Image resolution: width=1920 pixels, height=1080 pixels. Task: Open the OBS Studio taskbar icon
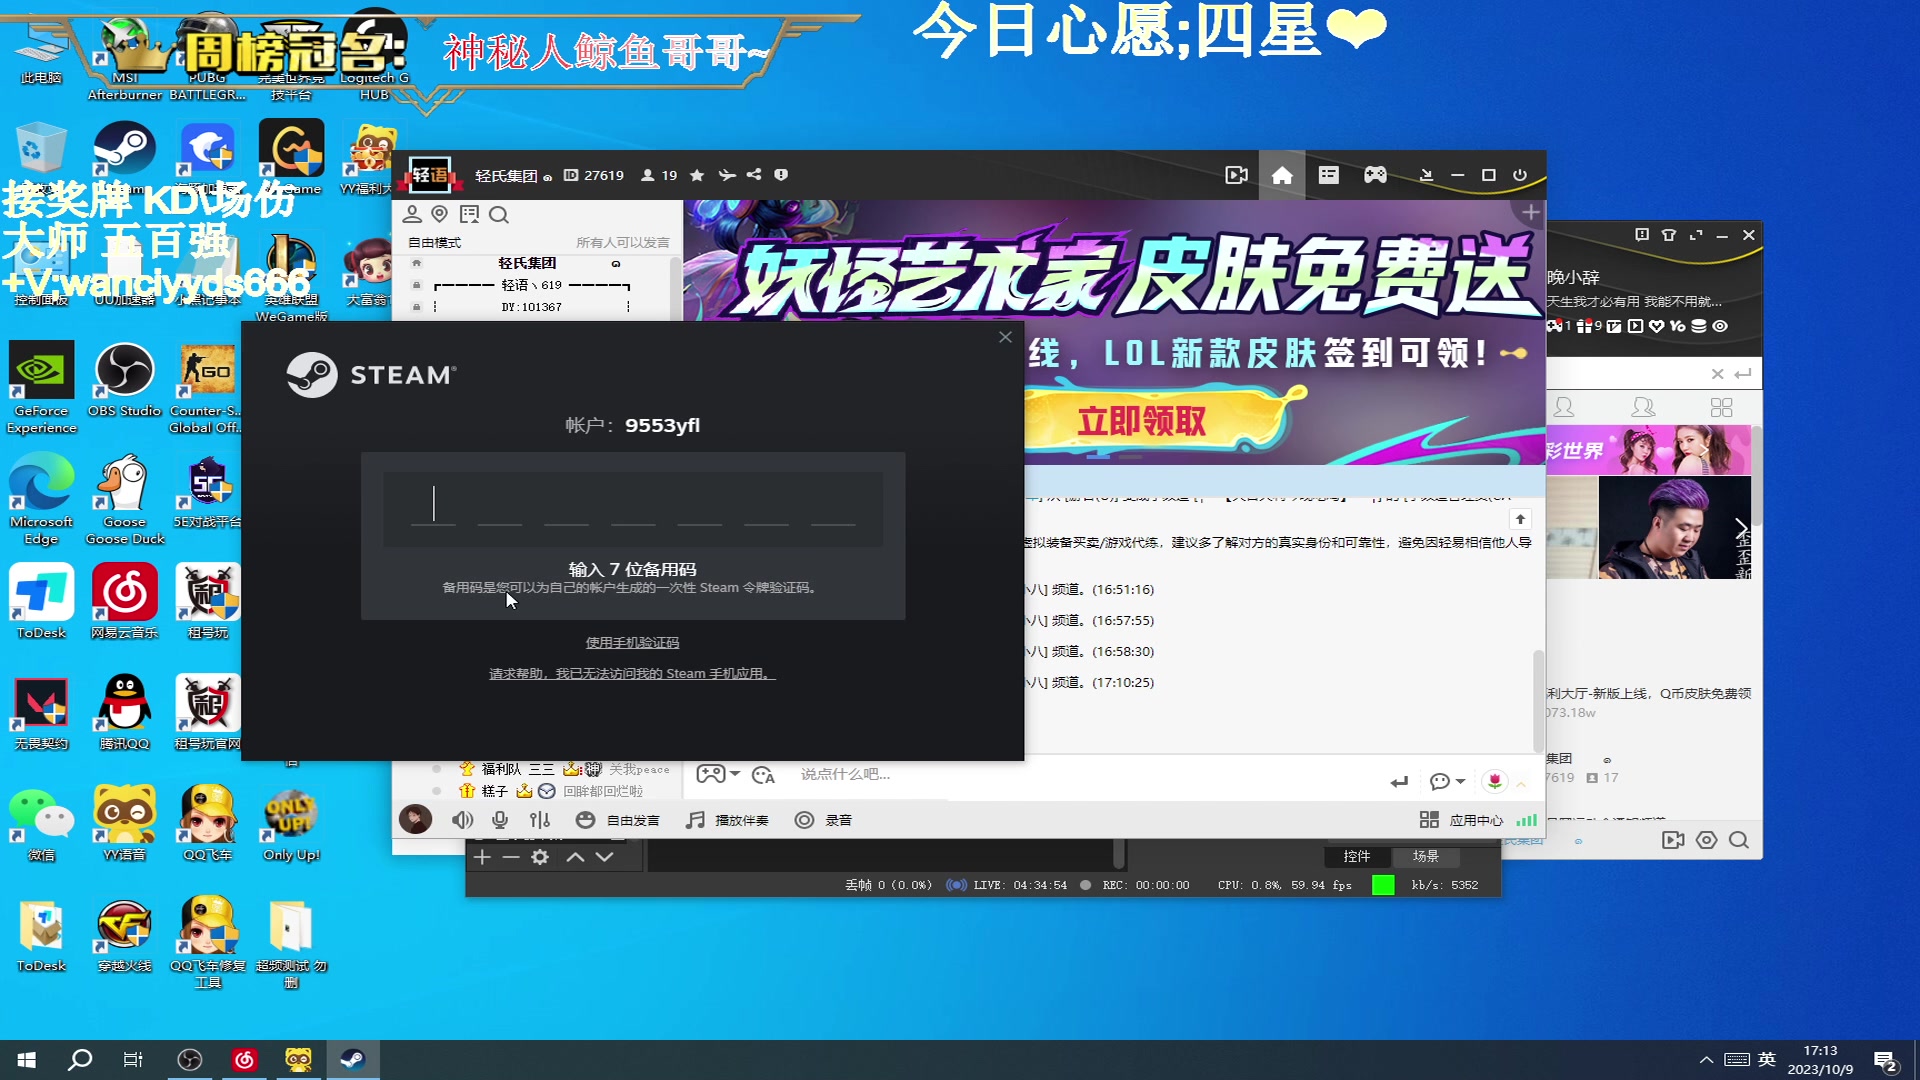(189, 1060)
